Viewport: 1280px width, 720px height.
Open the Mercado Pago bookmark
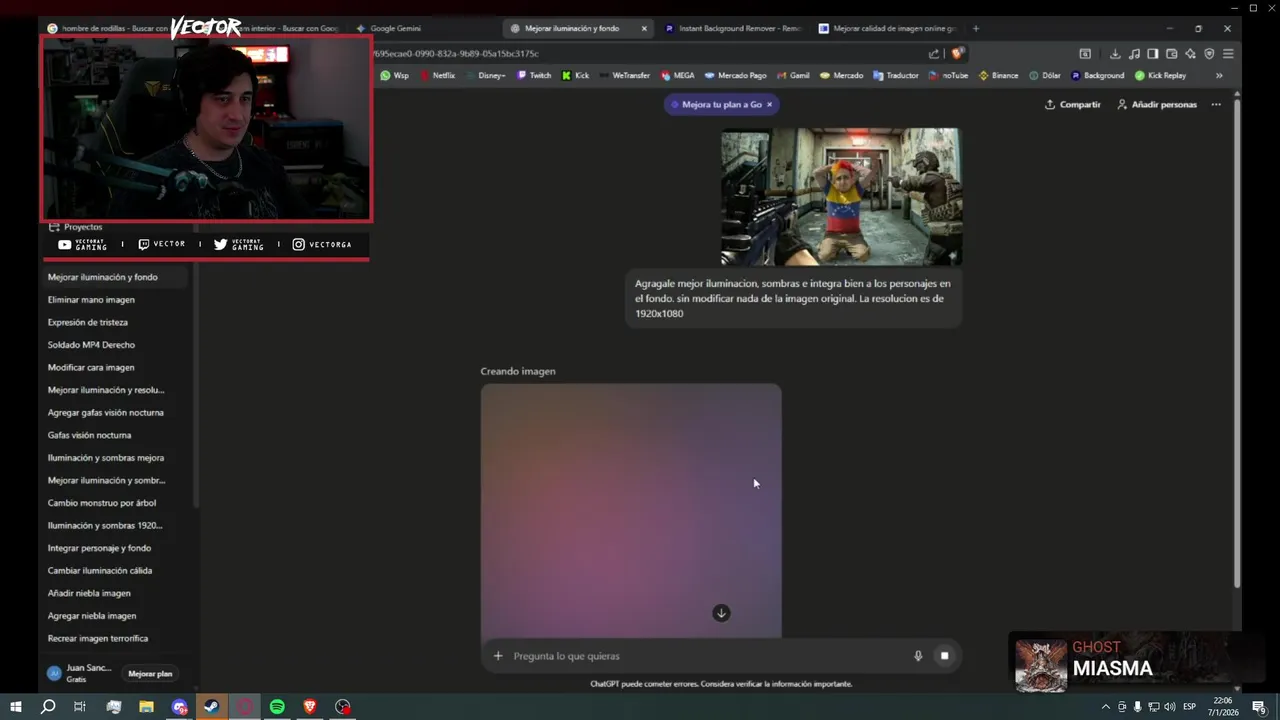tap(735, 75)
